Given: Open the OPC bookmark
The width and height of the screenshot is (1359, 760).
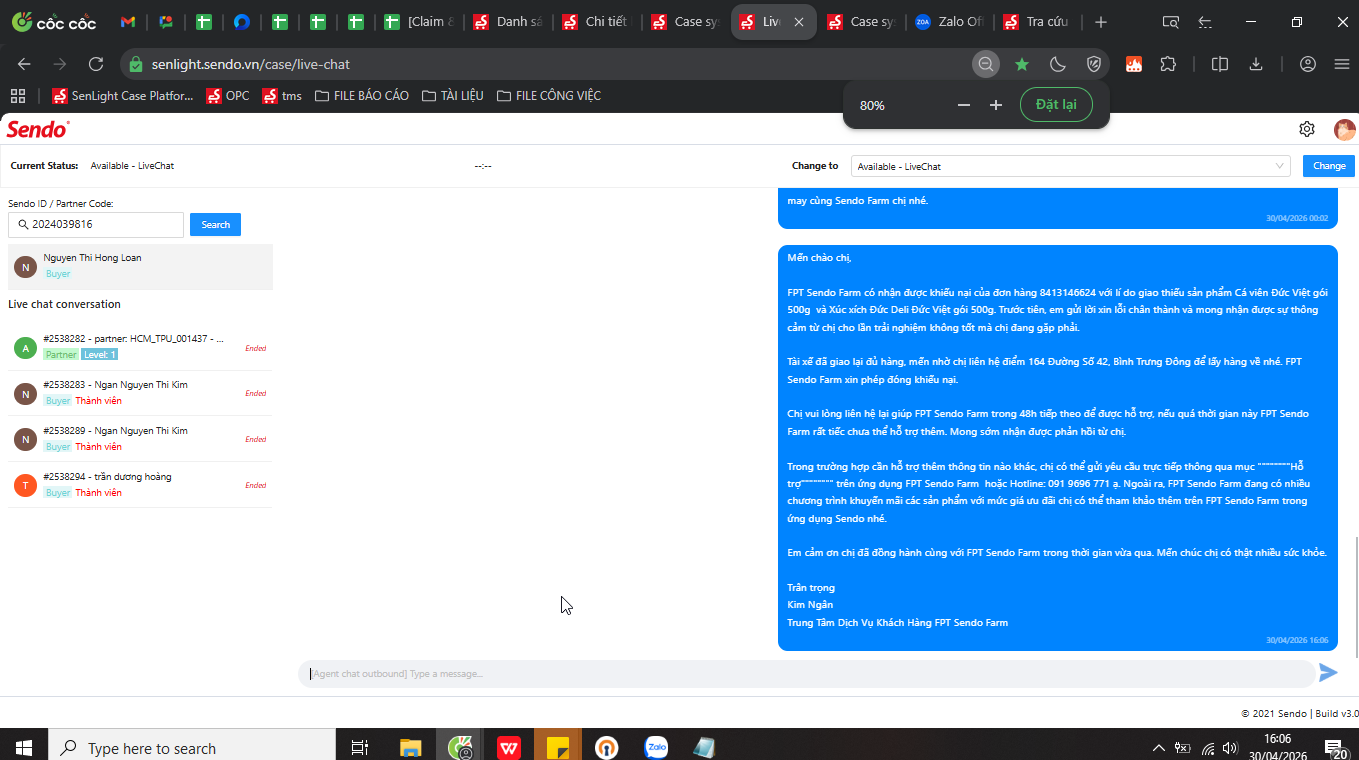Looking at the screenshot, I should [228, 96].
